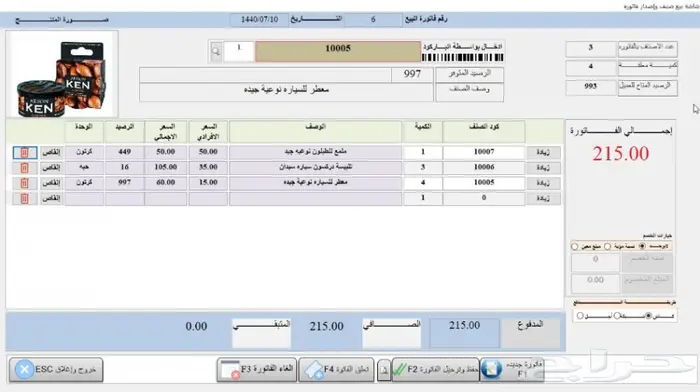Delete item row 10005 with trash icon
The height and width of the screenshot is (392, 700).
point(25,183)
